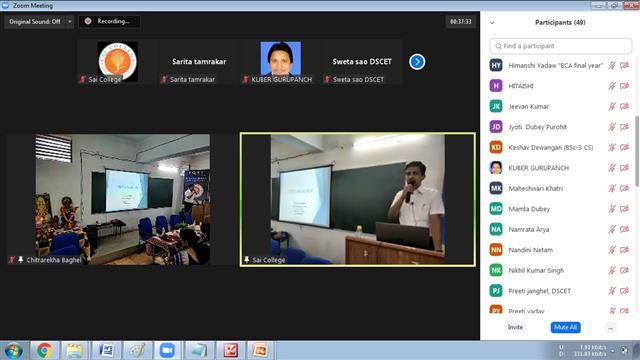This screenshot has width=640, height=360.
Task: Select the Sarita tamrakar video tile
Action: (x=199, y=62)
